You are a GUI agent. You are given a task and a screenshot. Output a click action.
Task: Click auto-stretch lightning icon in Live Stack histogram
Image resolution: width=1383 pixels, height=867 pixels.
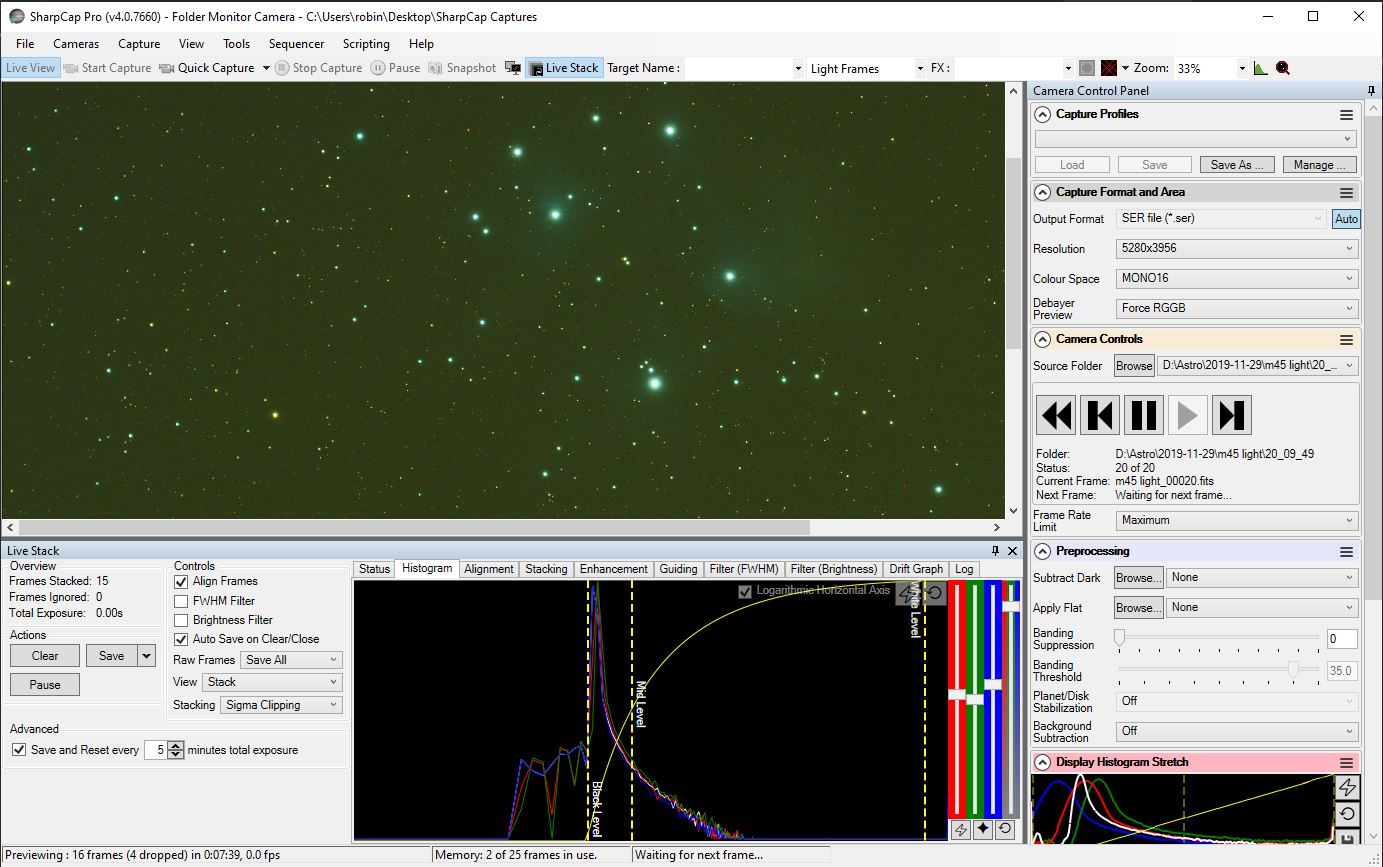[x=908, y=593]
